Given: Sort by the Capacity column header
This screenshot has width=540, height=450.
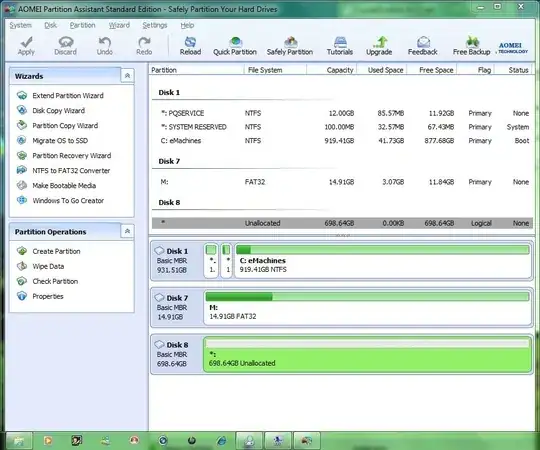Looking at the screenshot, I should 332,70.
